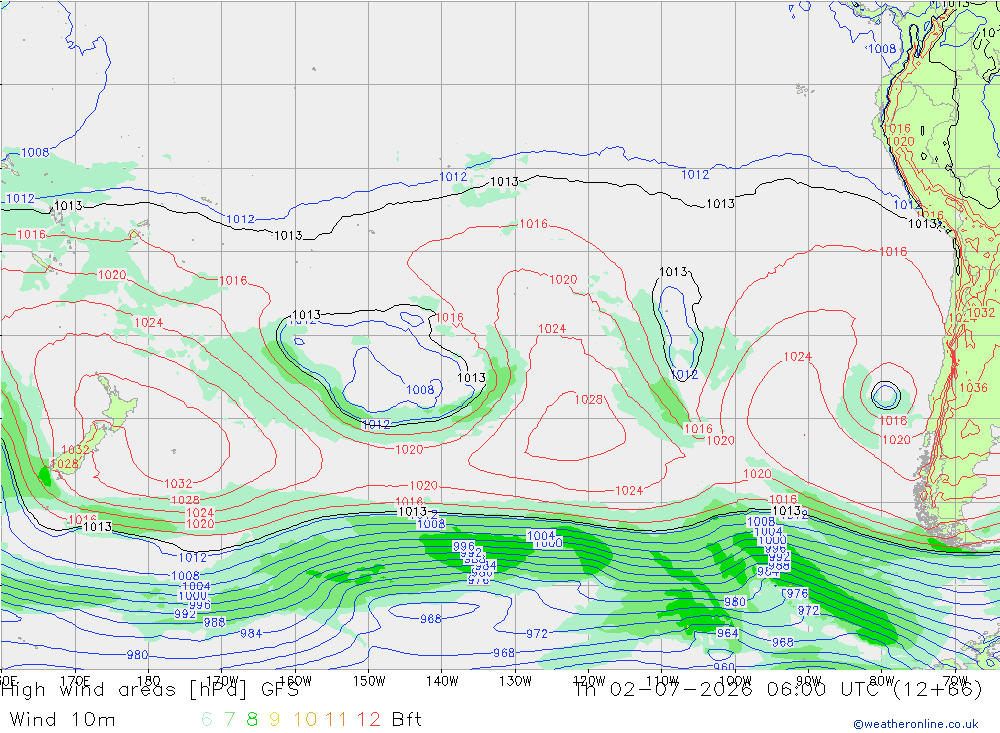The height and width of the screenshot is (733, 1000).
Task: Click the 1020 label near top center
Action: pos(563,279)
